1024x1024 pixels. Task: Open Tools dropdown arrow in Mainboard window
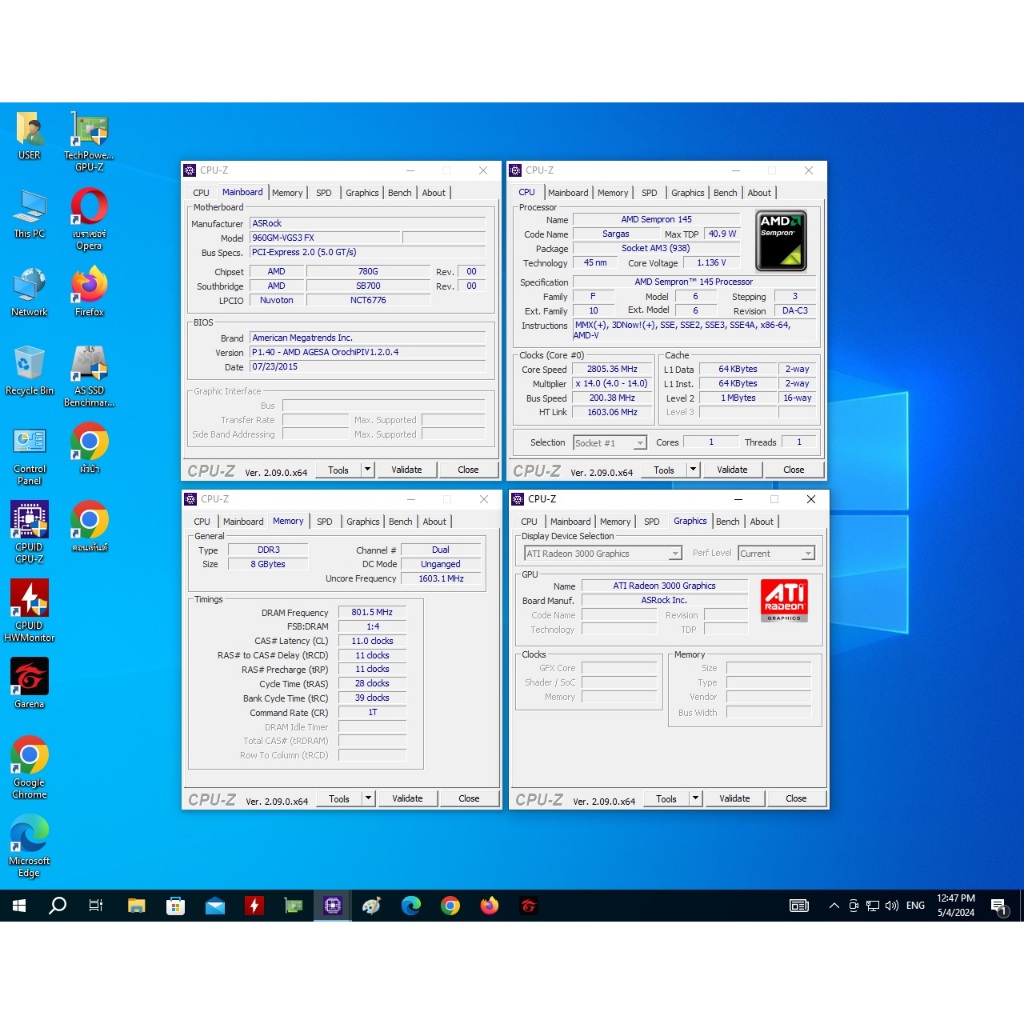(367, 470)
